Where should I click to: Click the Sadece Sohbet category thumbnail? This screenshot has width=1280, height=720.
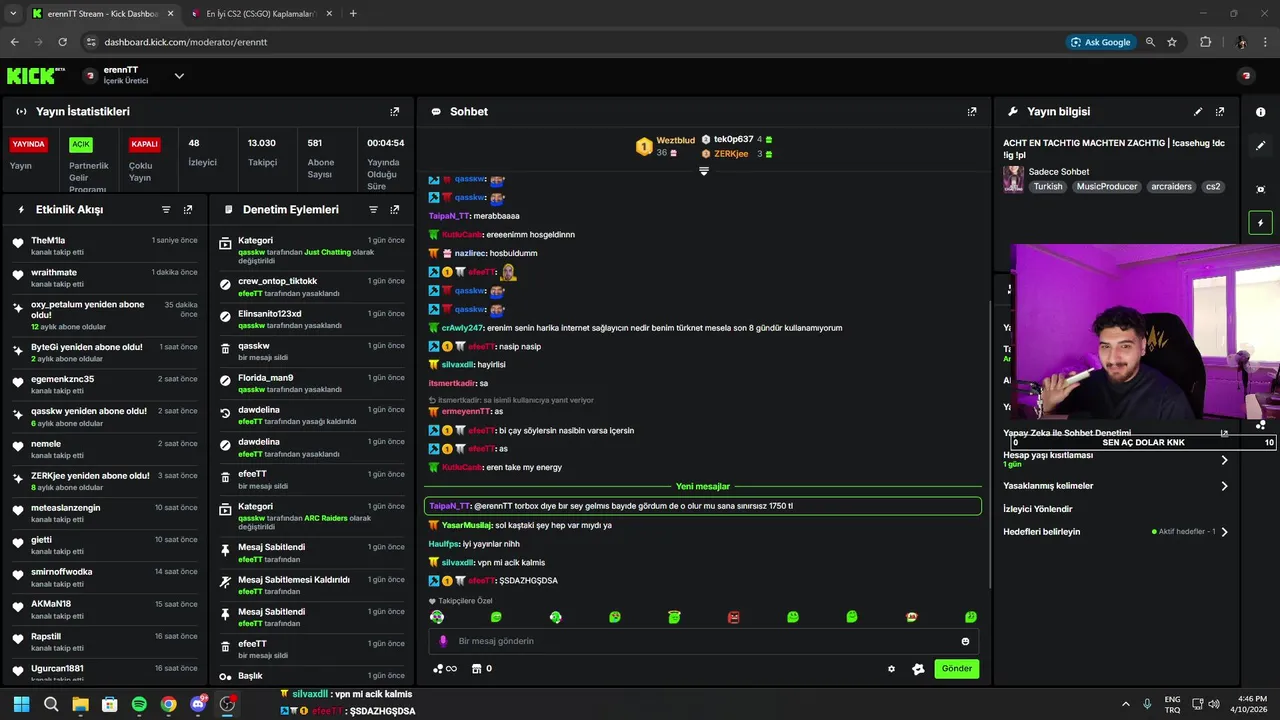pyautogui.click(x=1014, y=179)
